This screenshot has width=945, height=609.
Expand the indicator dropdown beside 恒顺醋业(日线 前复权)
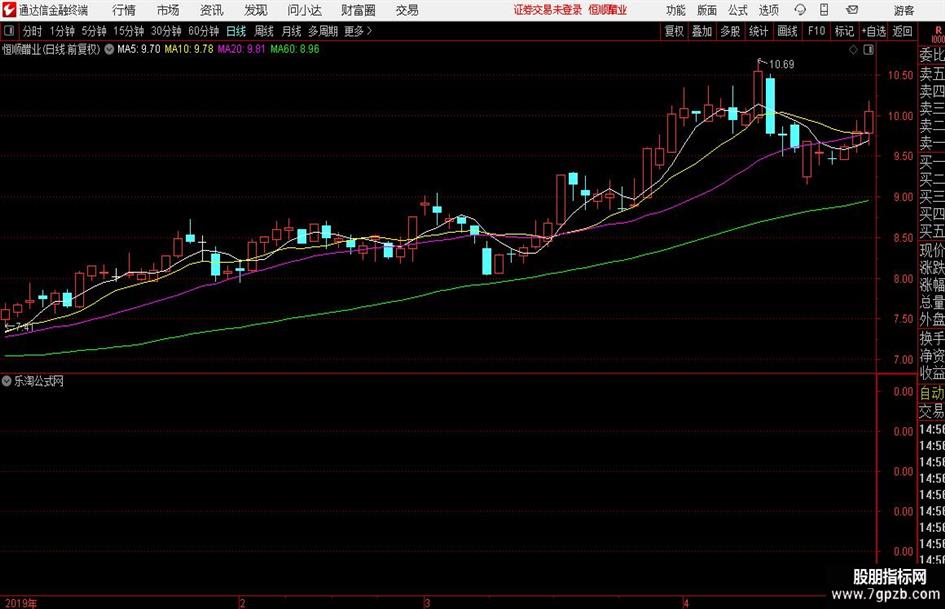pyautogui.click(x=109, y=49)
